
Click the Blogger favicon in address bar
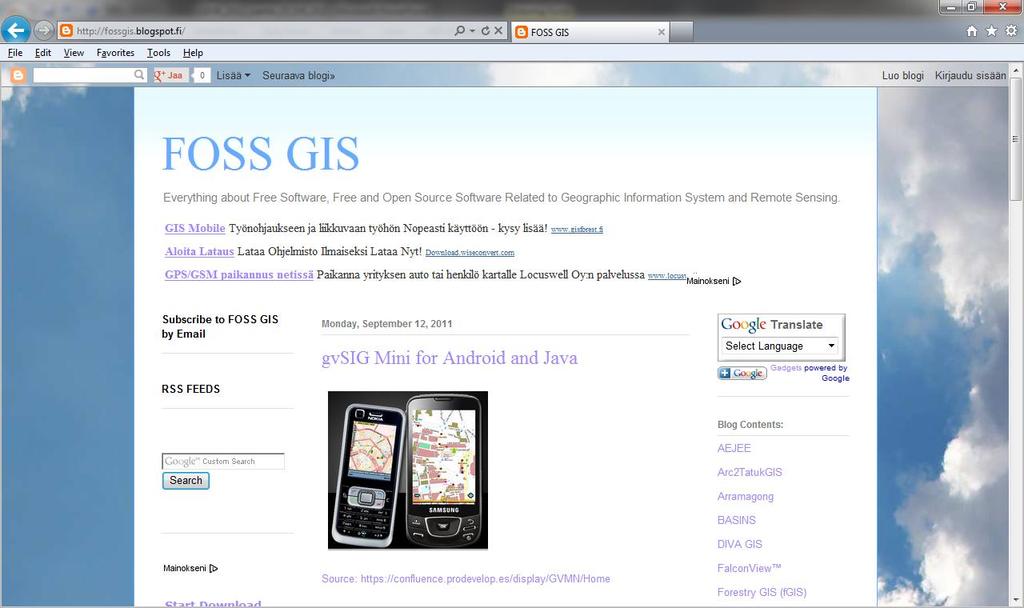coord(66,31)
